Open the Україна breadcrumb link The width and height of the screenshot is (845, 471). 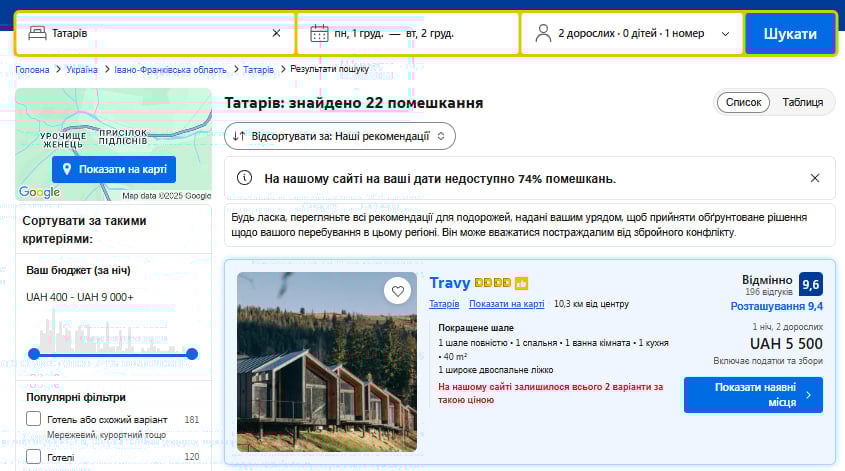coord(82,70)
